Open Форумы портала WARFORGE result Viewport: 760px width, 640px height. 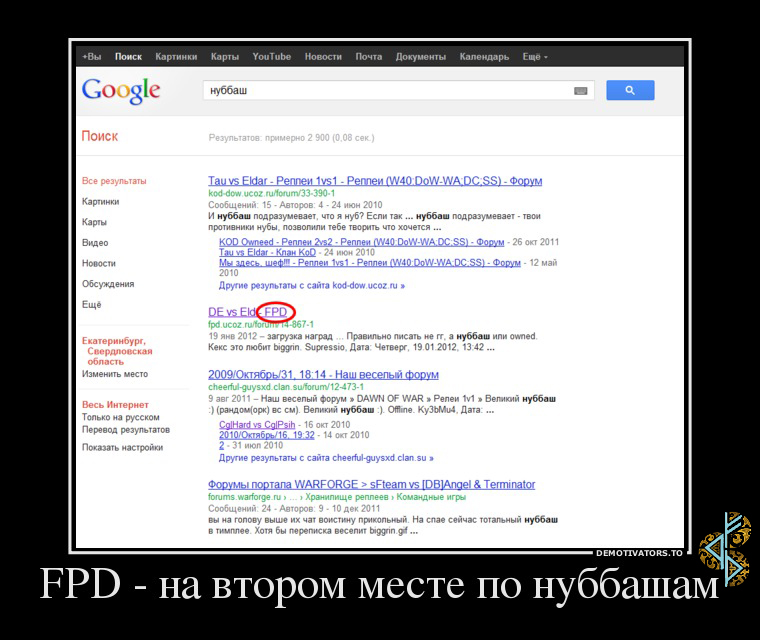372,484
